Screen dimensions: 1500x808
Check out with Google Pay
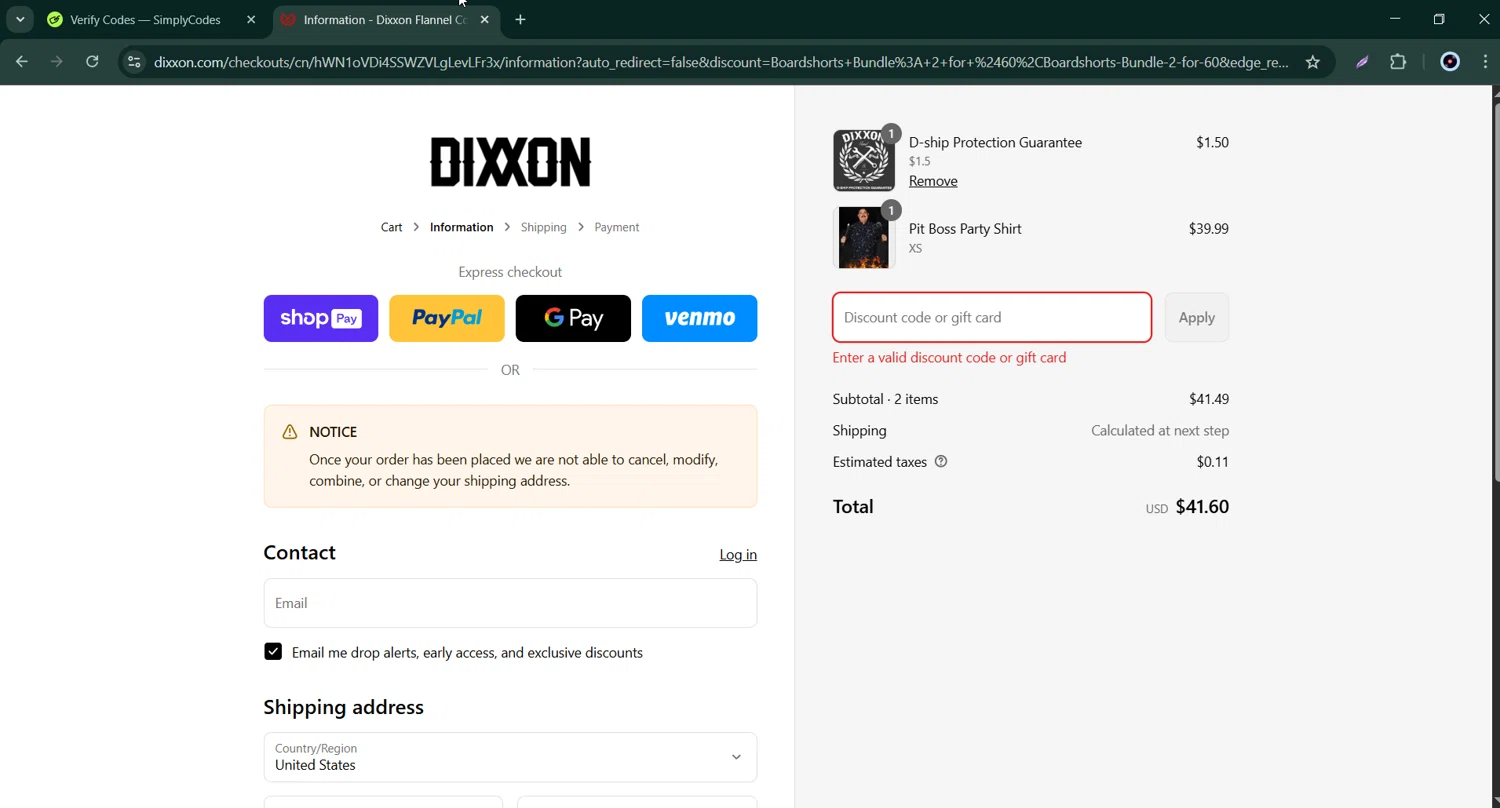pos(573,318)
